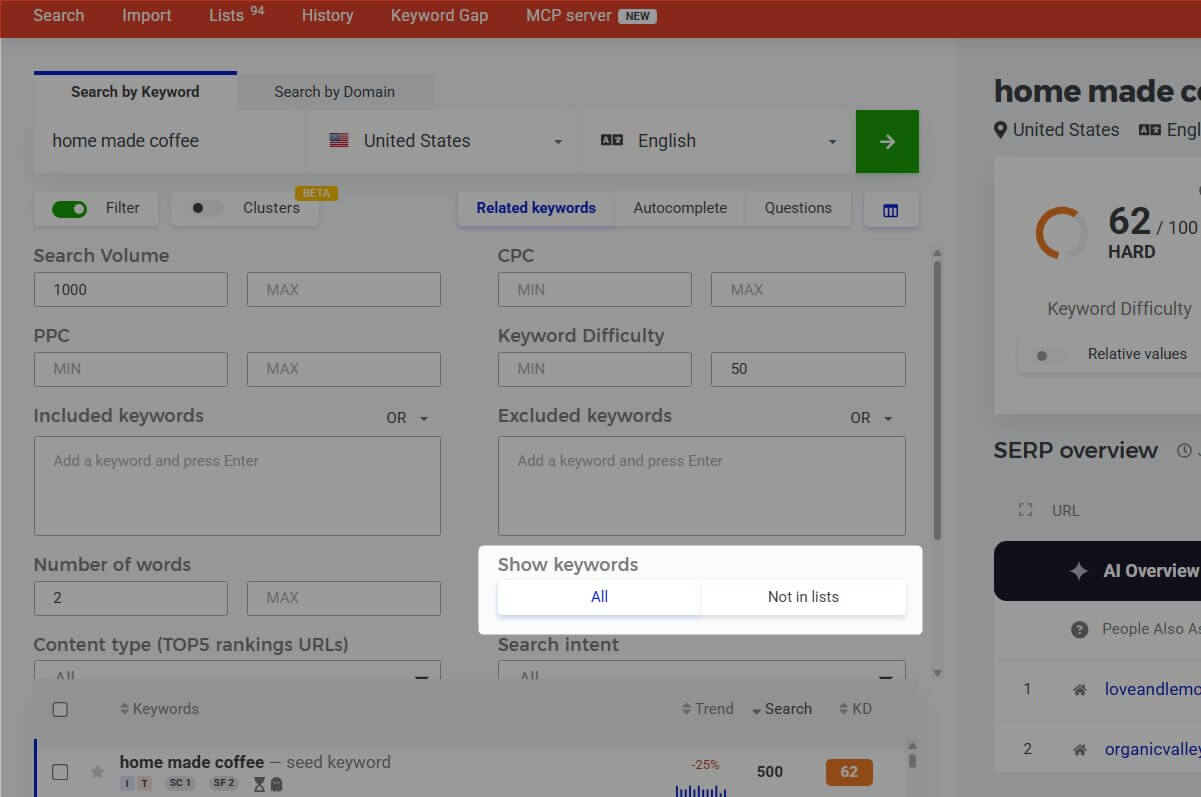Open the organicvalley SERP link
Image resolution: width=1201 pixels, height=797 pixels.
pyautogui.click(x=1152, y=749)
